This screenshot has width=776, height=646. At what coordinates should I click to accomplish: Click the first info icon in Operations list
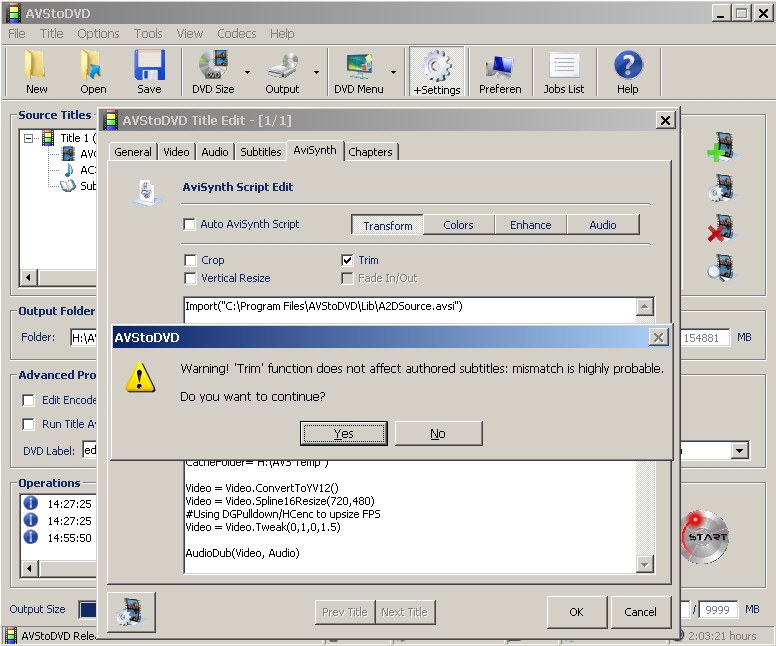coord(31,503)
